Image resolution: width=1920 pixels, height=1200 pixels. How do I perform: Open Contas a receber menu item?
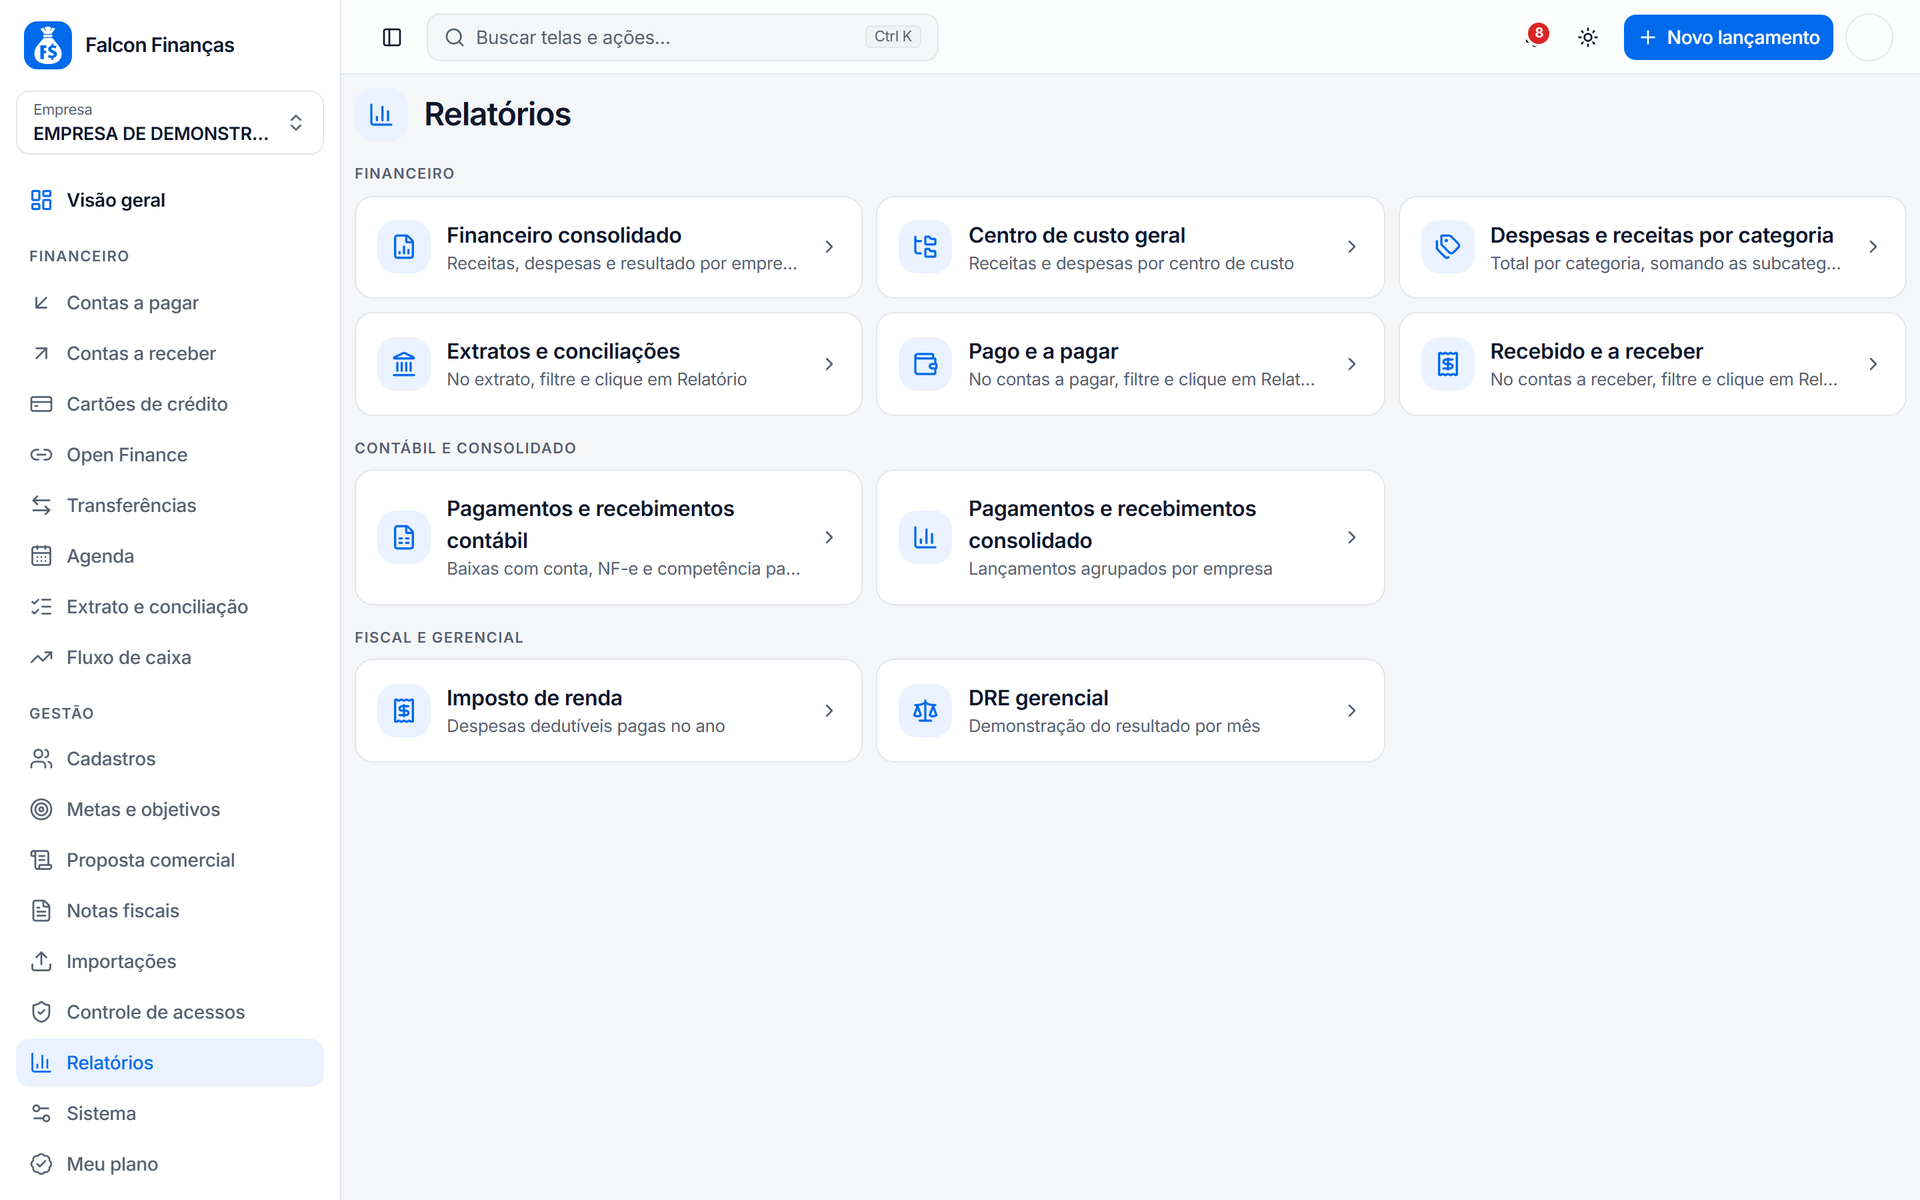click(x=170, y=353)
